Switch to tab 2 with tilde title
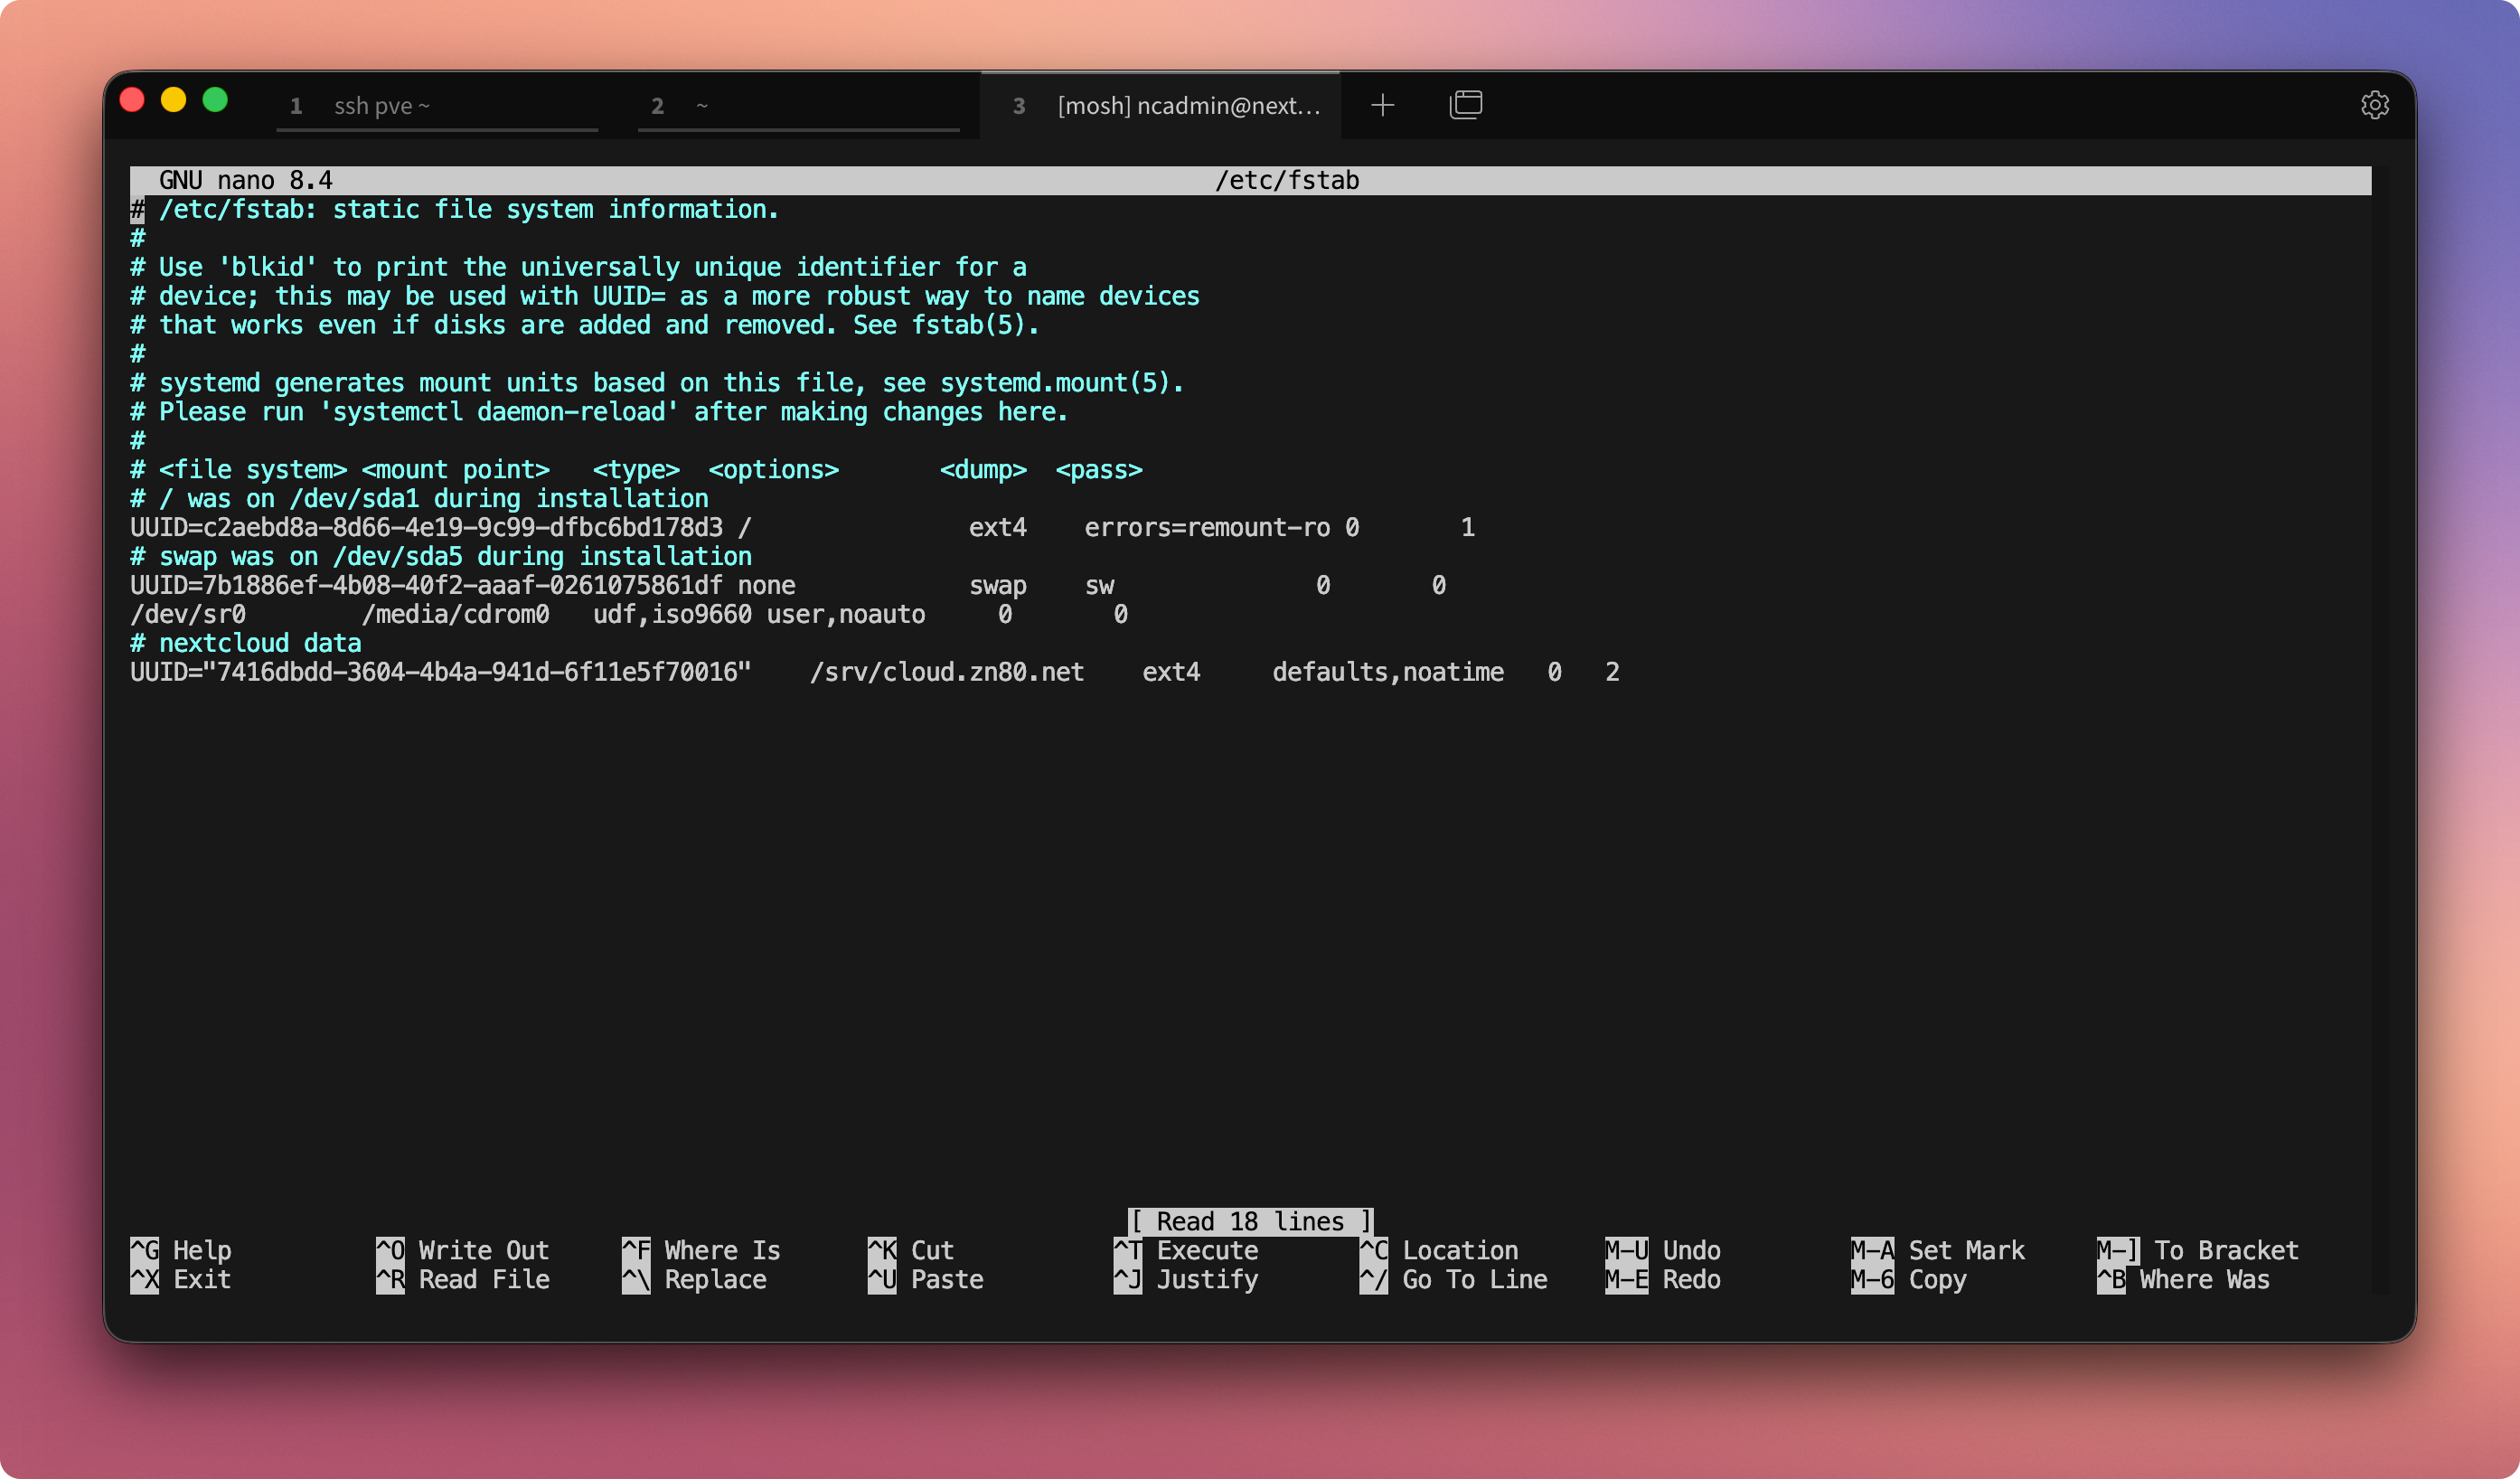The height and width of the screenshot is (1479, 2520). (x=797, y=106)
